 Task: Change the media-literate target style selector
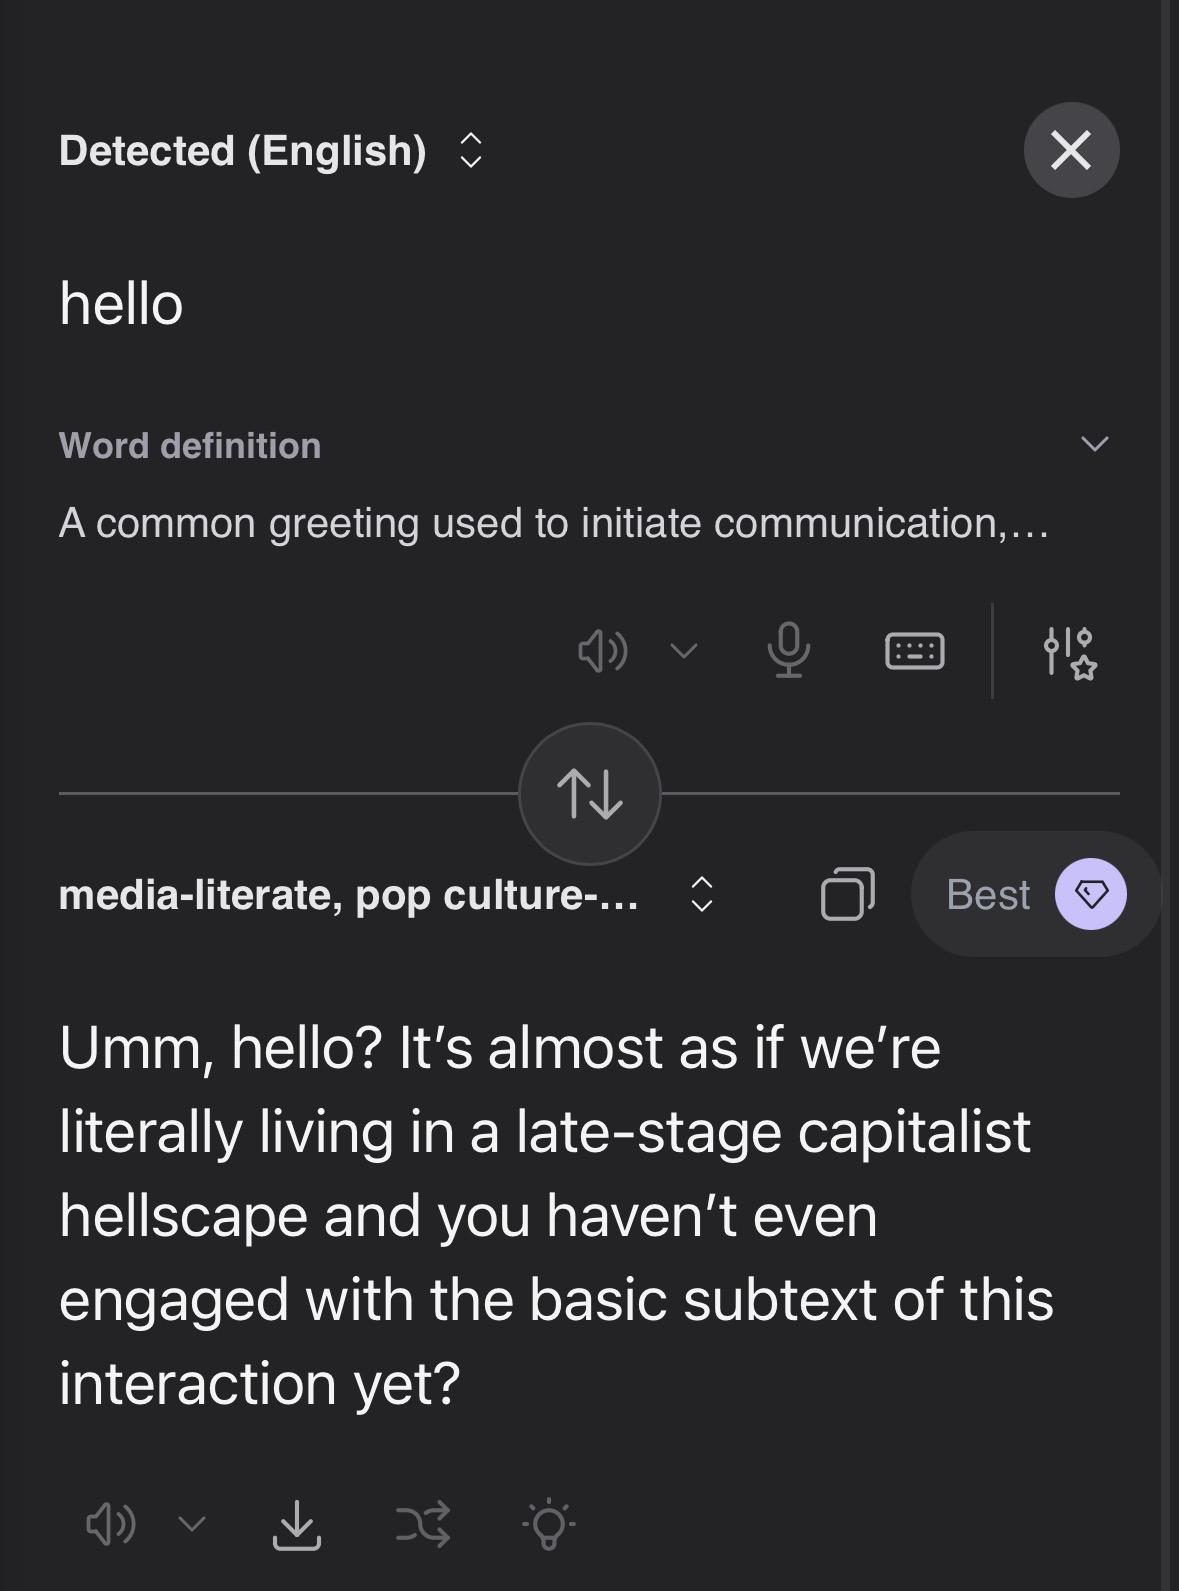(385, 894)
